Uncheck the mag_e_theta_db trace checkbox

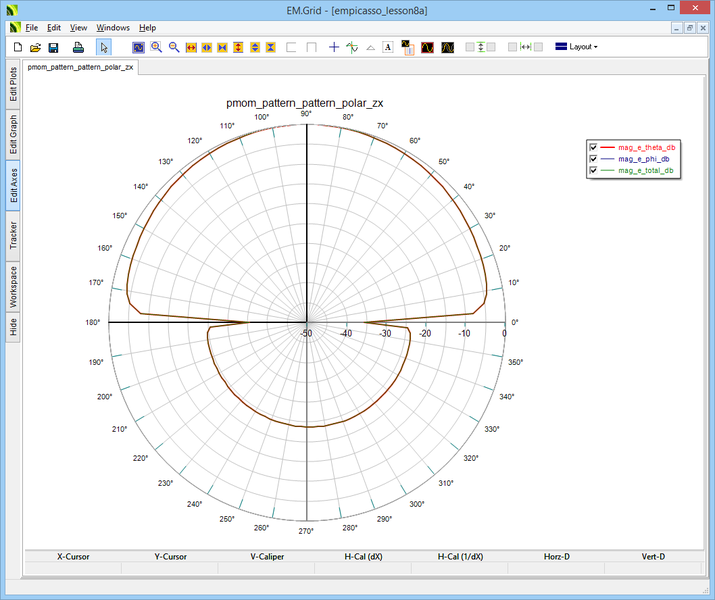594,147
